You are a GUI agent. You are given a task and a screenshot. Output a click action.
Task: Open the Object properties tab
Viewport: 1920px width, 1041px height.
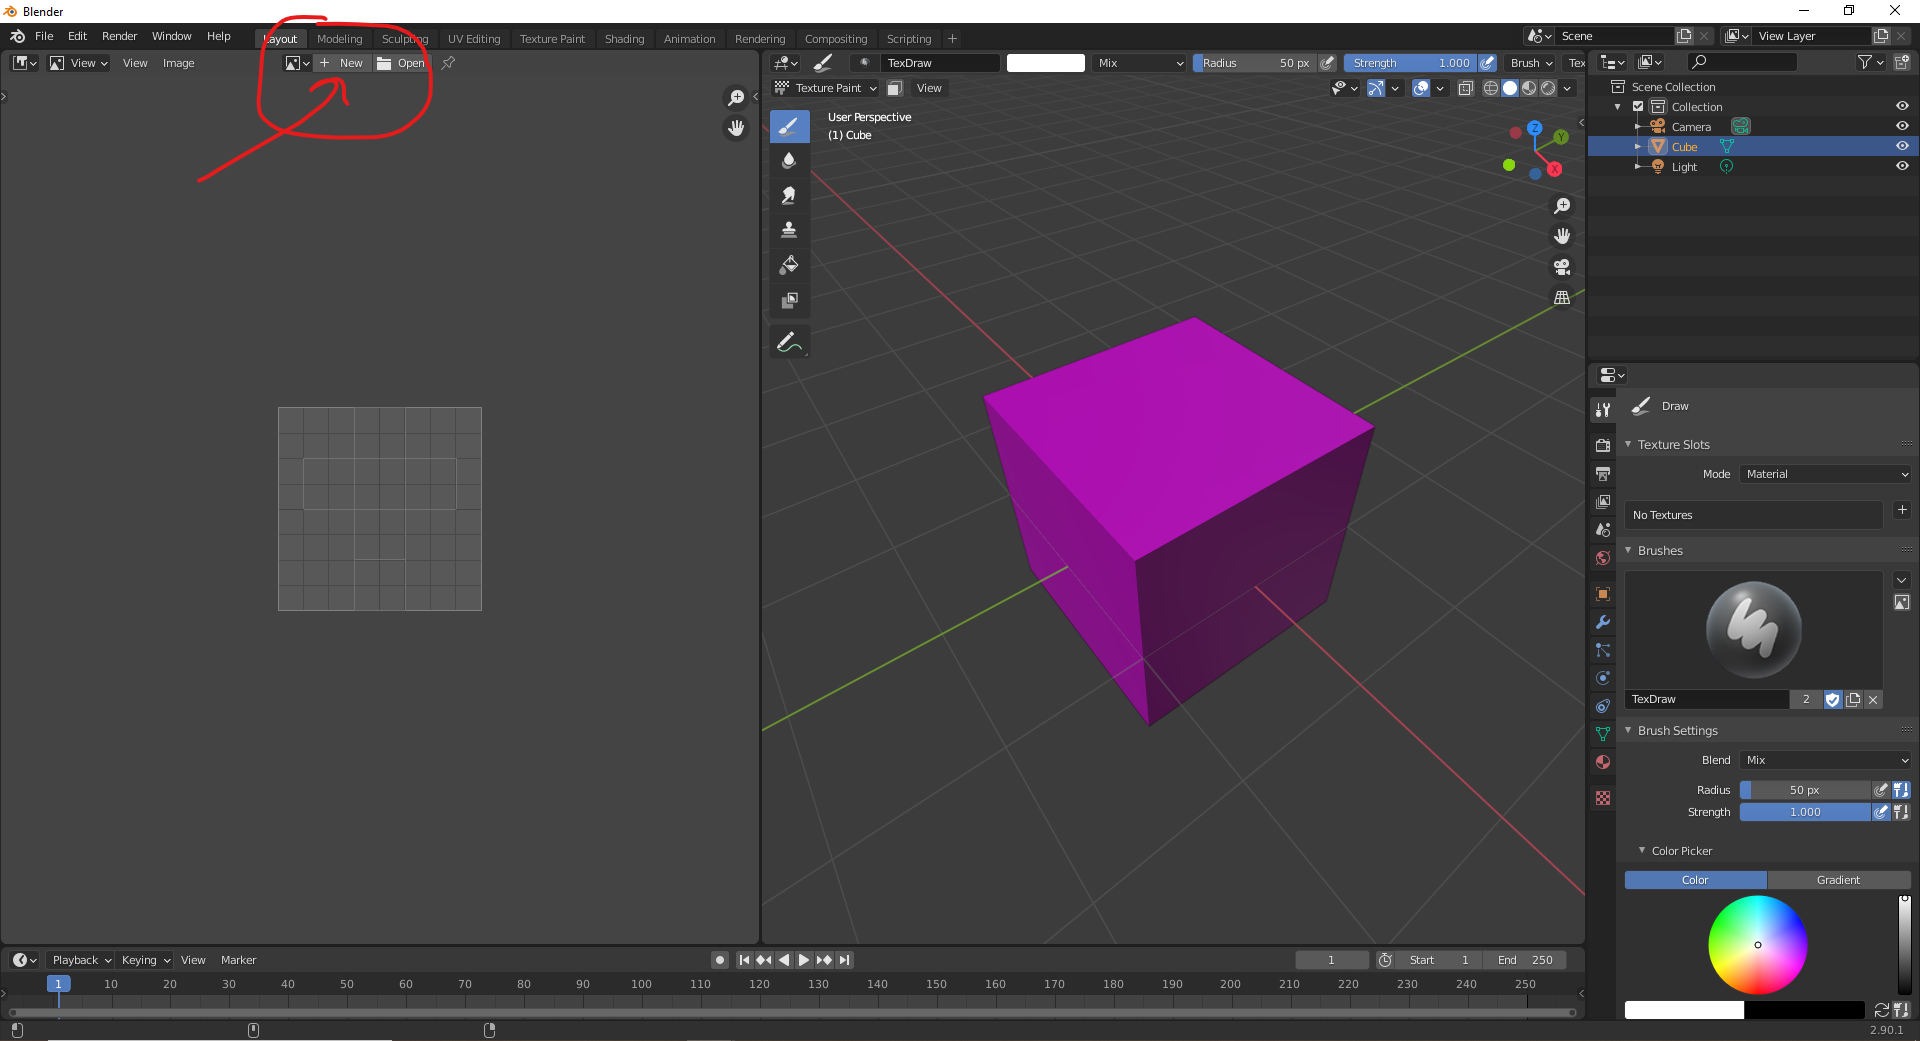click(x=1603, y=594)
